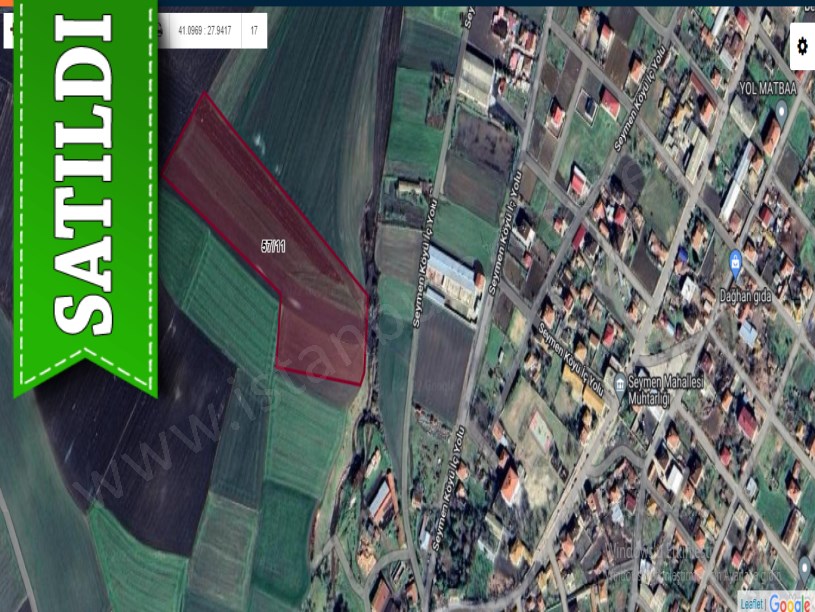Select the Dağhan gıda shop marker

(x=735, y=264)
